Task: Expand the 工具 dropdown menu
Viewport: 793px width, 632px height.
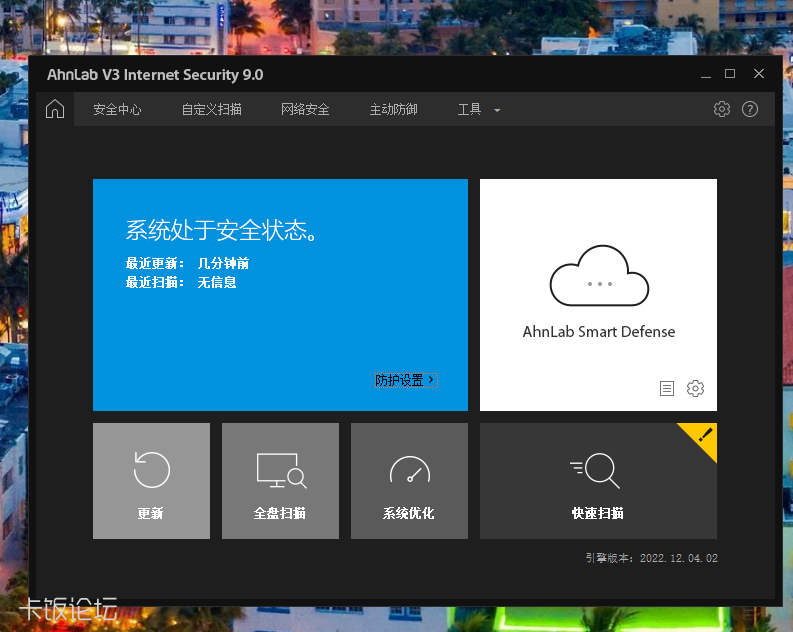Action: [478, 109]
